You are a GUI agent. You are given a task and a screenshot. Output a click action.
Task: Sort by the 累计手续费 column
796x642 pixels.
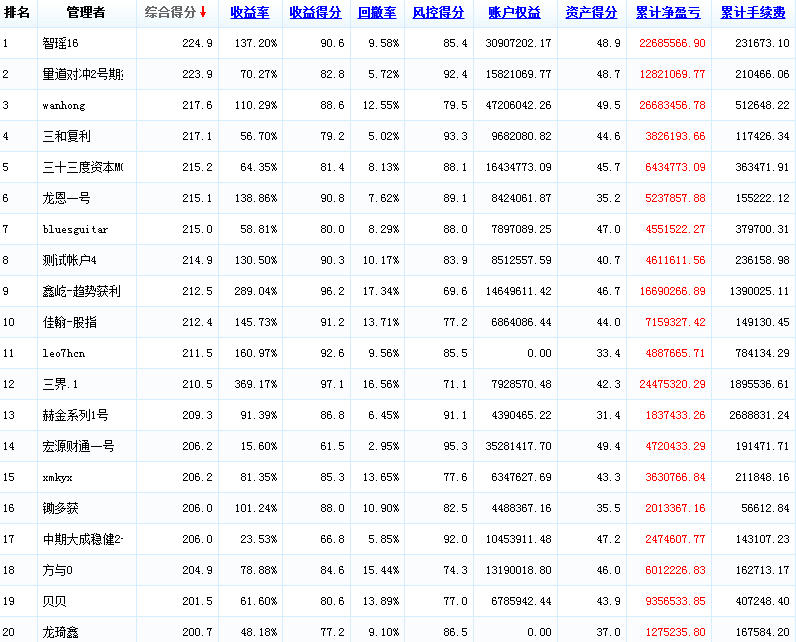(x=752, y=13)
